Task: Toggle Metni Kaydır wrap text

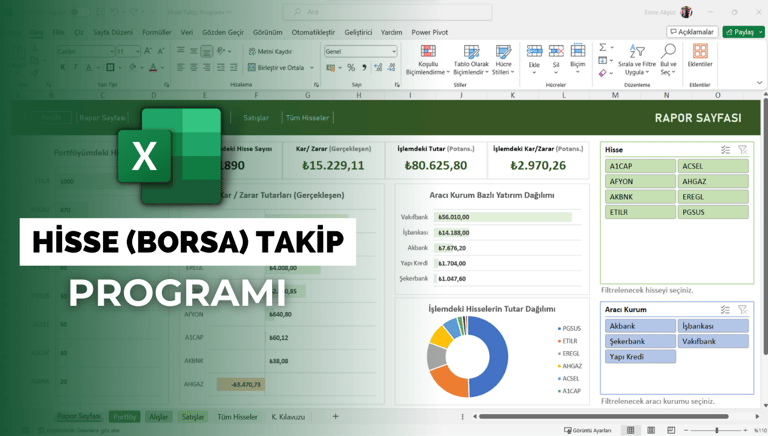Action: click(270, 51)
